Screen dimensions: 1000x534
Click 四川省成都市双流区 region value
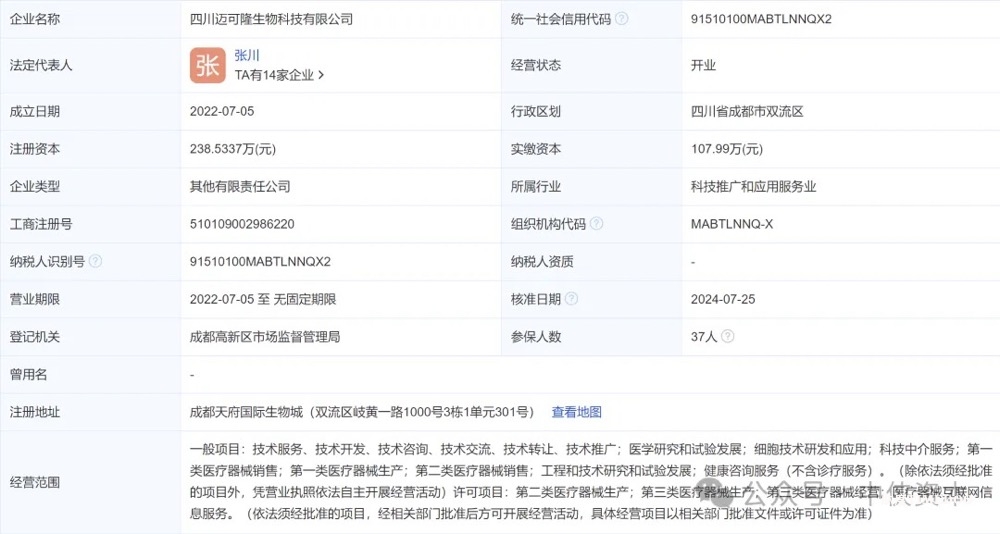(747, 112)
